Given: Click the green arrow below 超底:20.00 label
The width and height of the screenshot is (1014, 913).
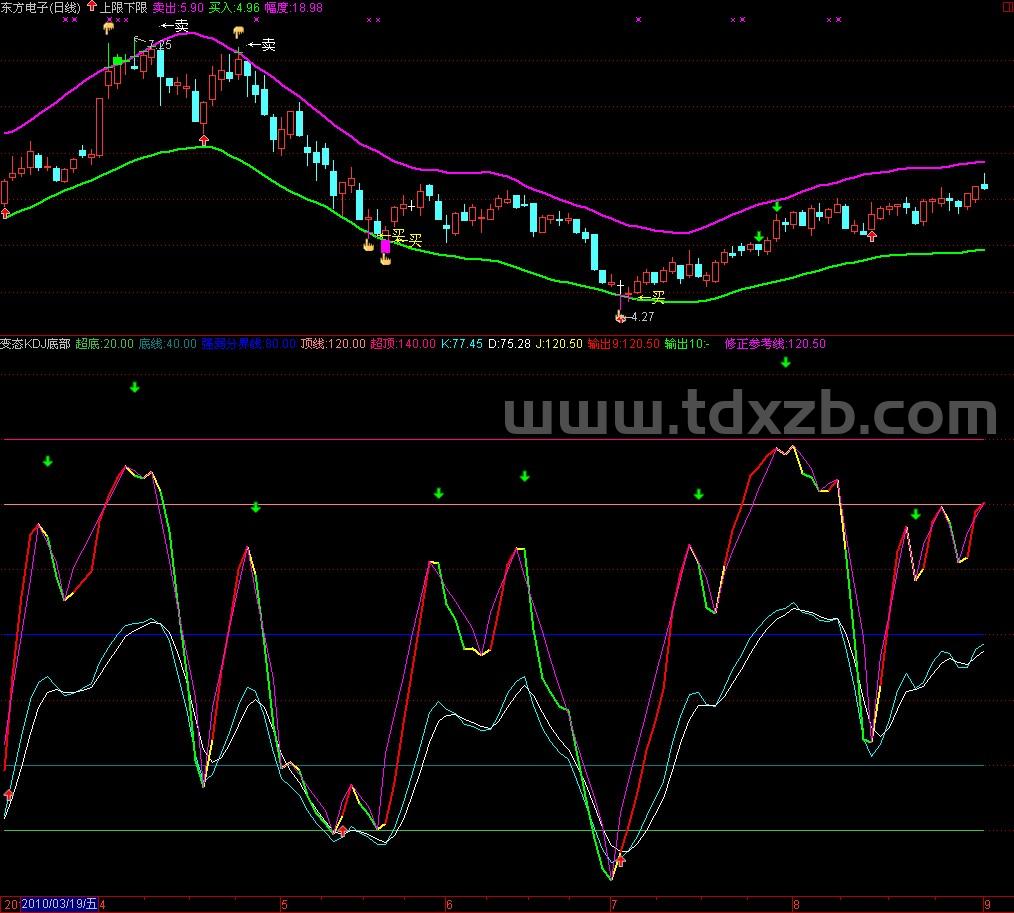Looking at the screenshot, I should (x=135, y=387).
